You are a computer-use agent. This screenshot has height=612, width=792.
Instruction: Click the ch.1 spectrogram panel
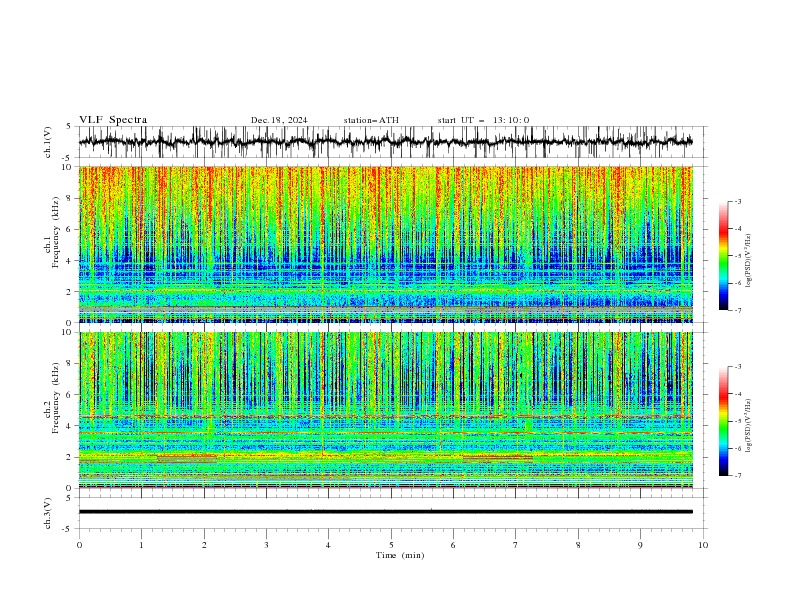pos(385,244)
